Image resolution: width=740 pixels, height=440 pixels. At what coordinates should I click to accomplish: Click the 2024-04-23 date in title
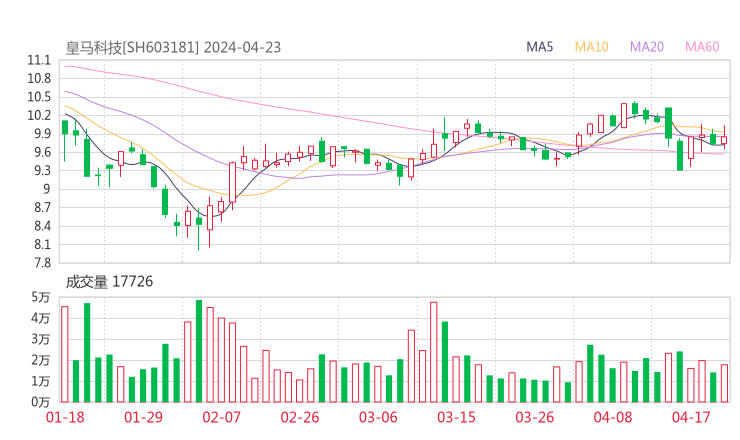point(245,47)
